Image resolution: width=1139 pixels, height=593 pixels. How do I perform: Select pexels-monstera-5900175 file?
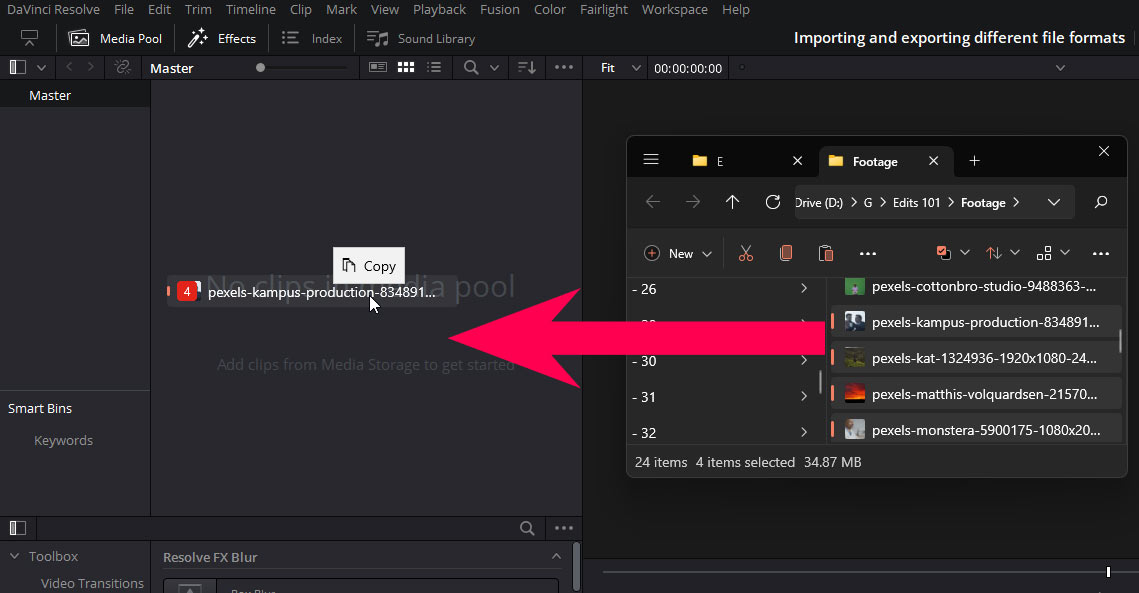click(x=976, y=429)
